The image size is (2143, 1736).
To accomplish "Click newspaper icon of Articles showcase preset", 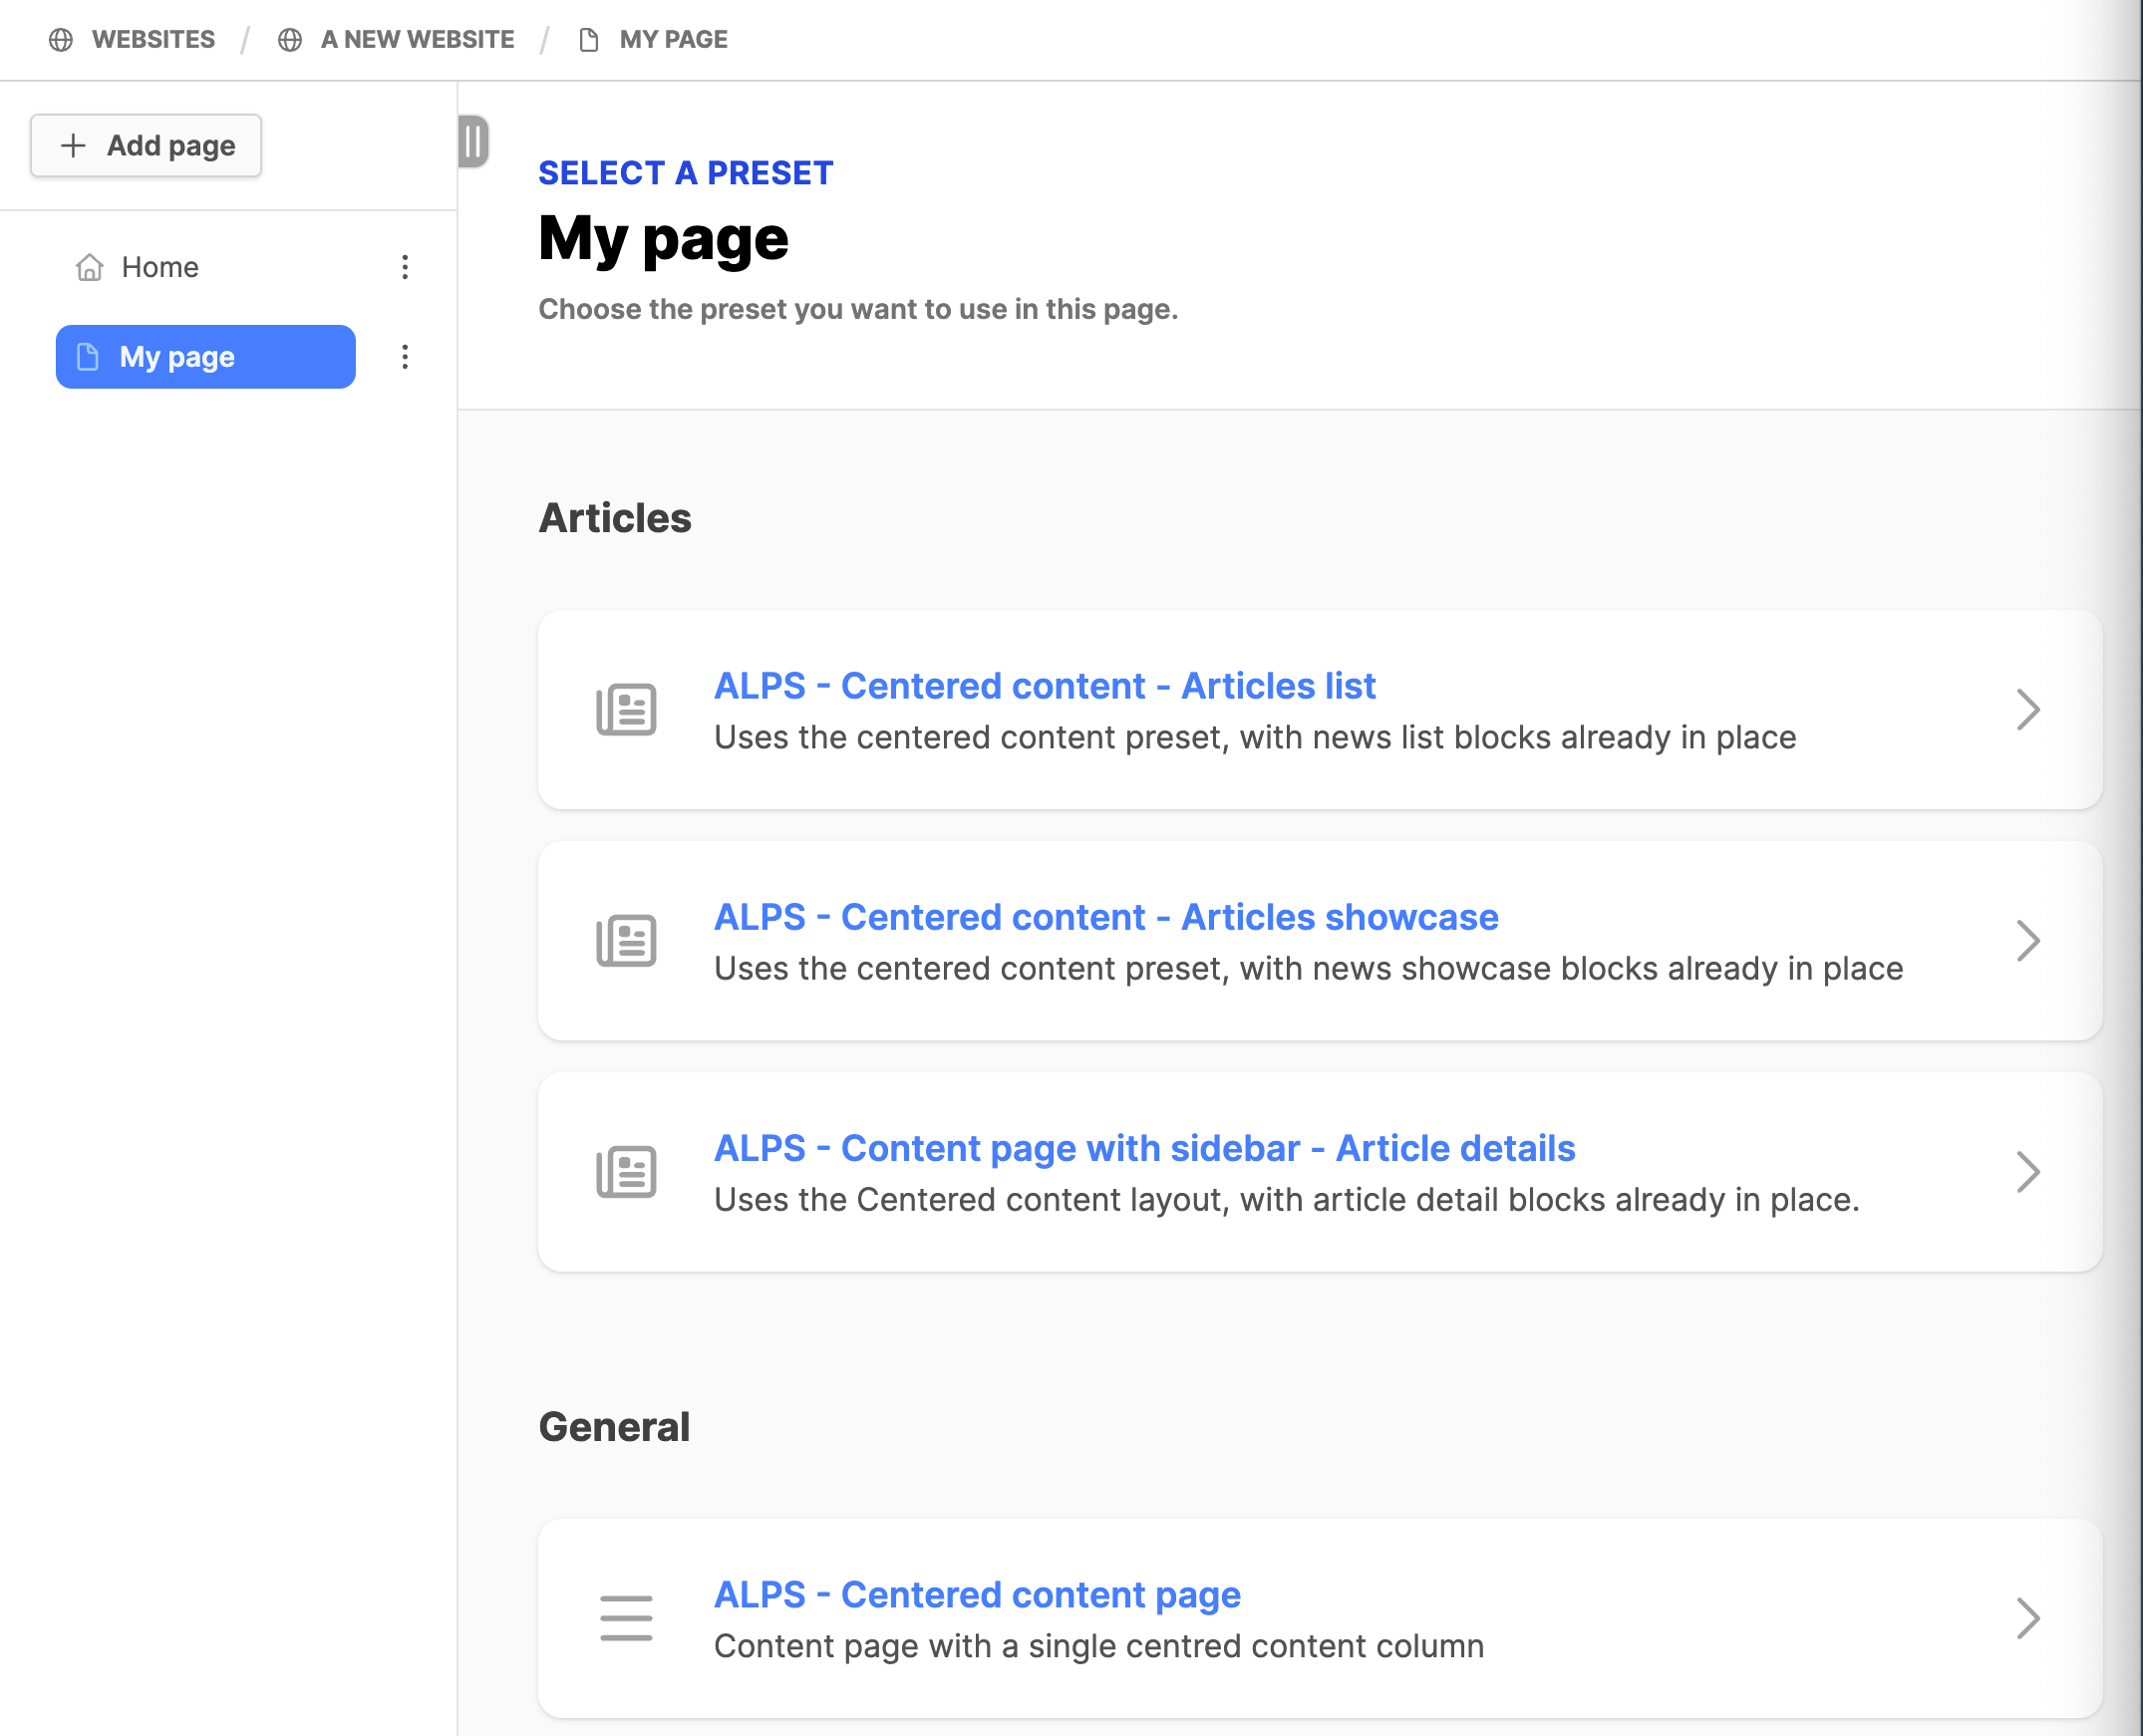I will tap(626, 941).
